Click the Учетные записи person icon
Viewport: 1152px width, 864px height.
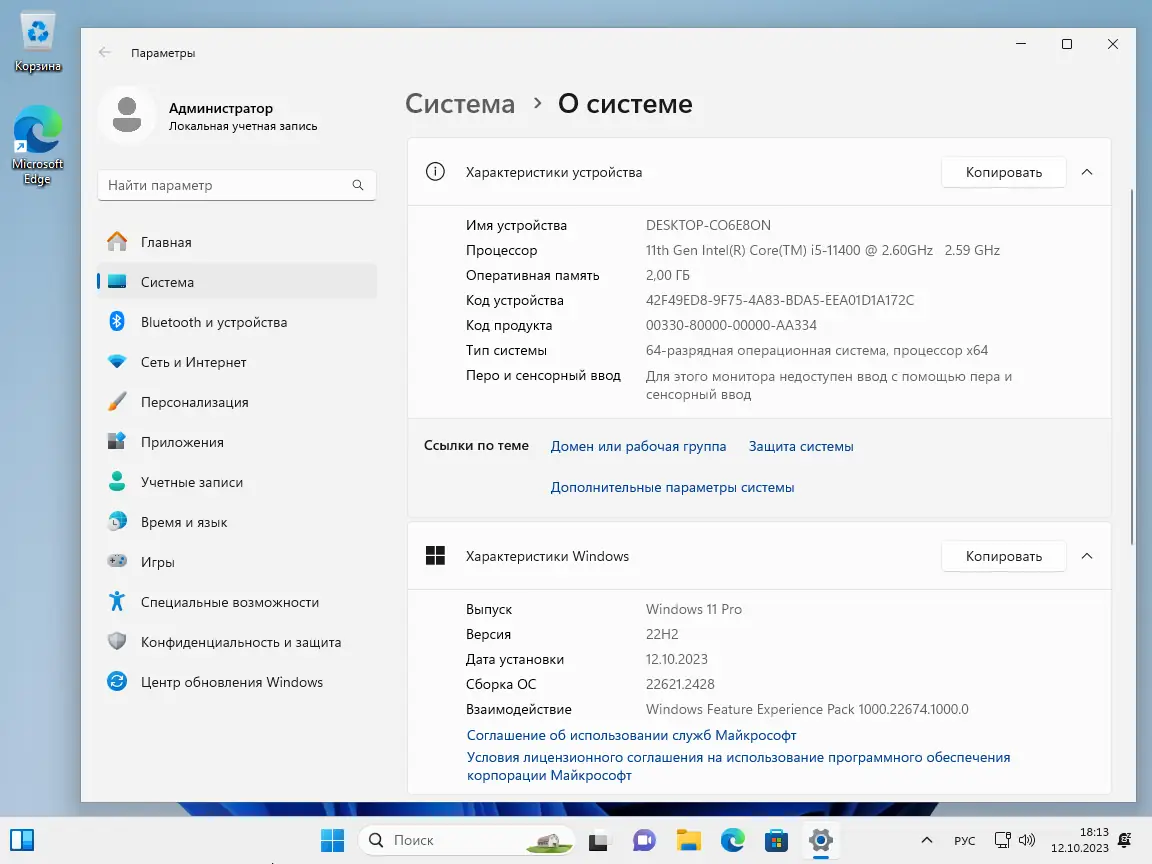(x=117, y=482)
